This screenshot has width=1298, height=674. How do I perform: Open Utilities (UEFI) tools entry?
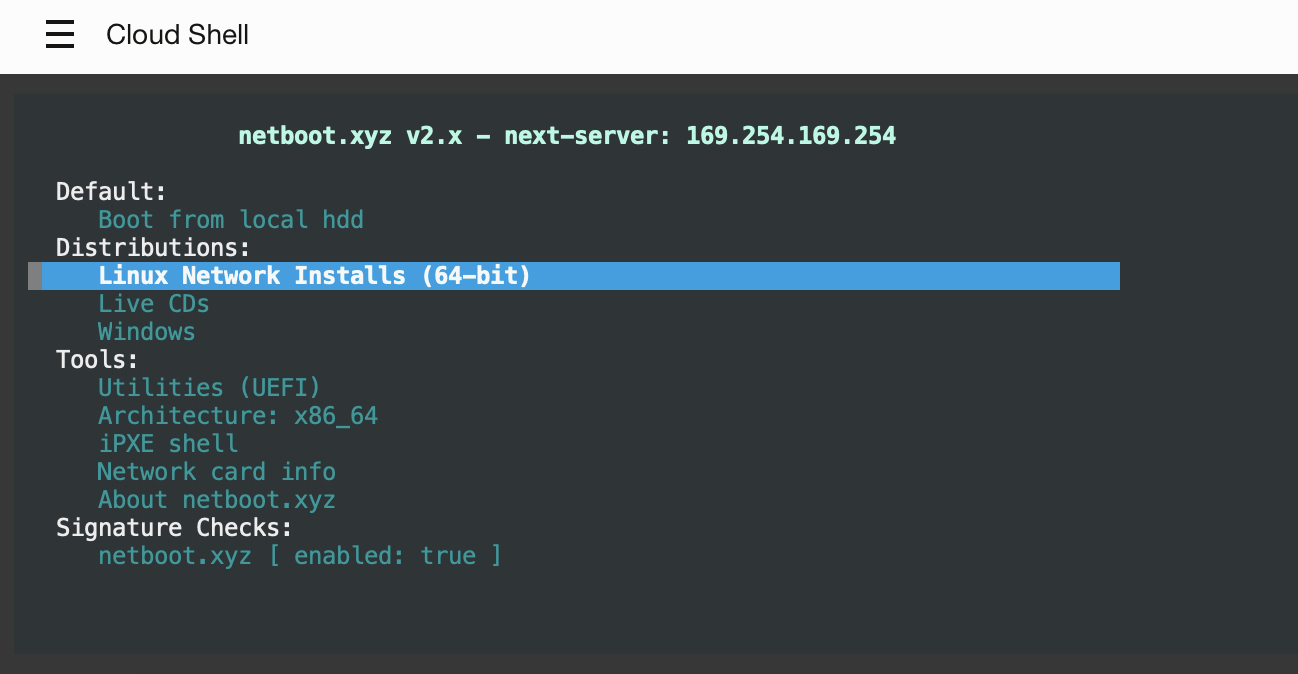tap(209, 388)
